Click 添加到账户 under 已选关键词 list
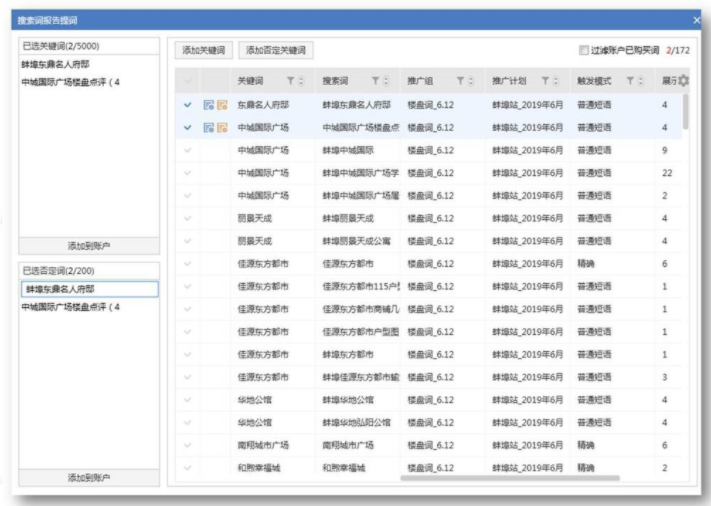711x506 pixels. [89, 246]
